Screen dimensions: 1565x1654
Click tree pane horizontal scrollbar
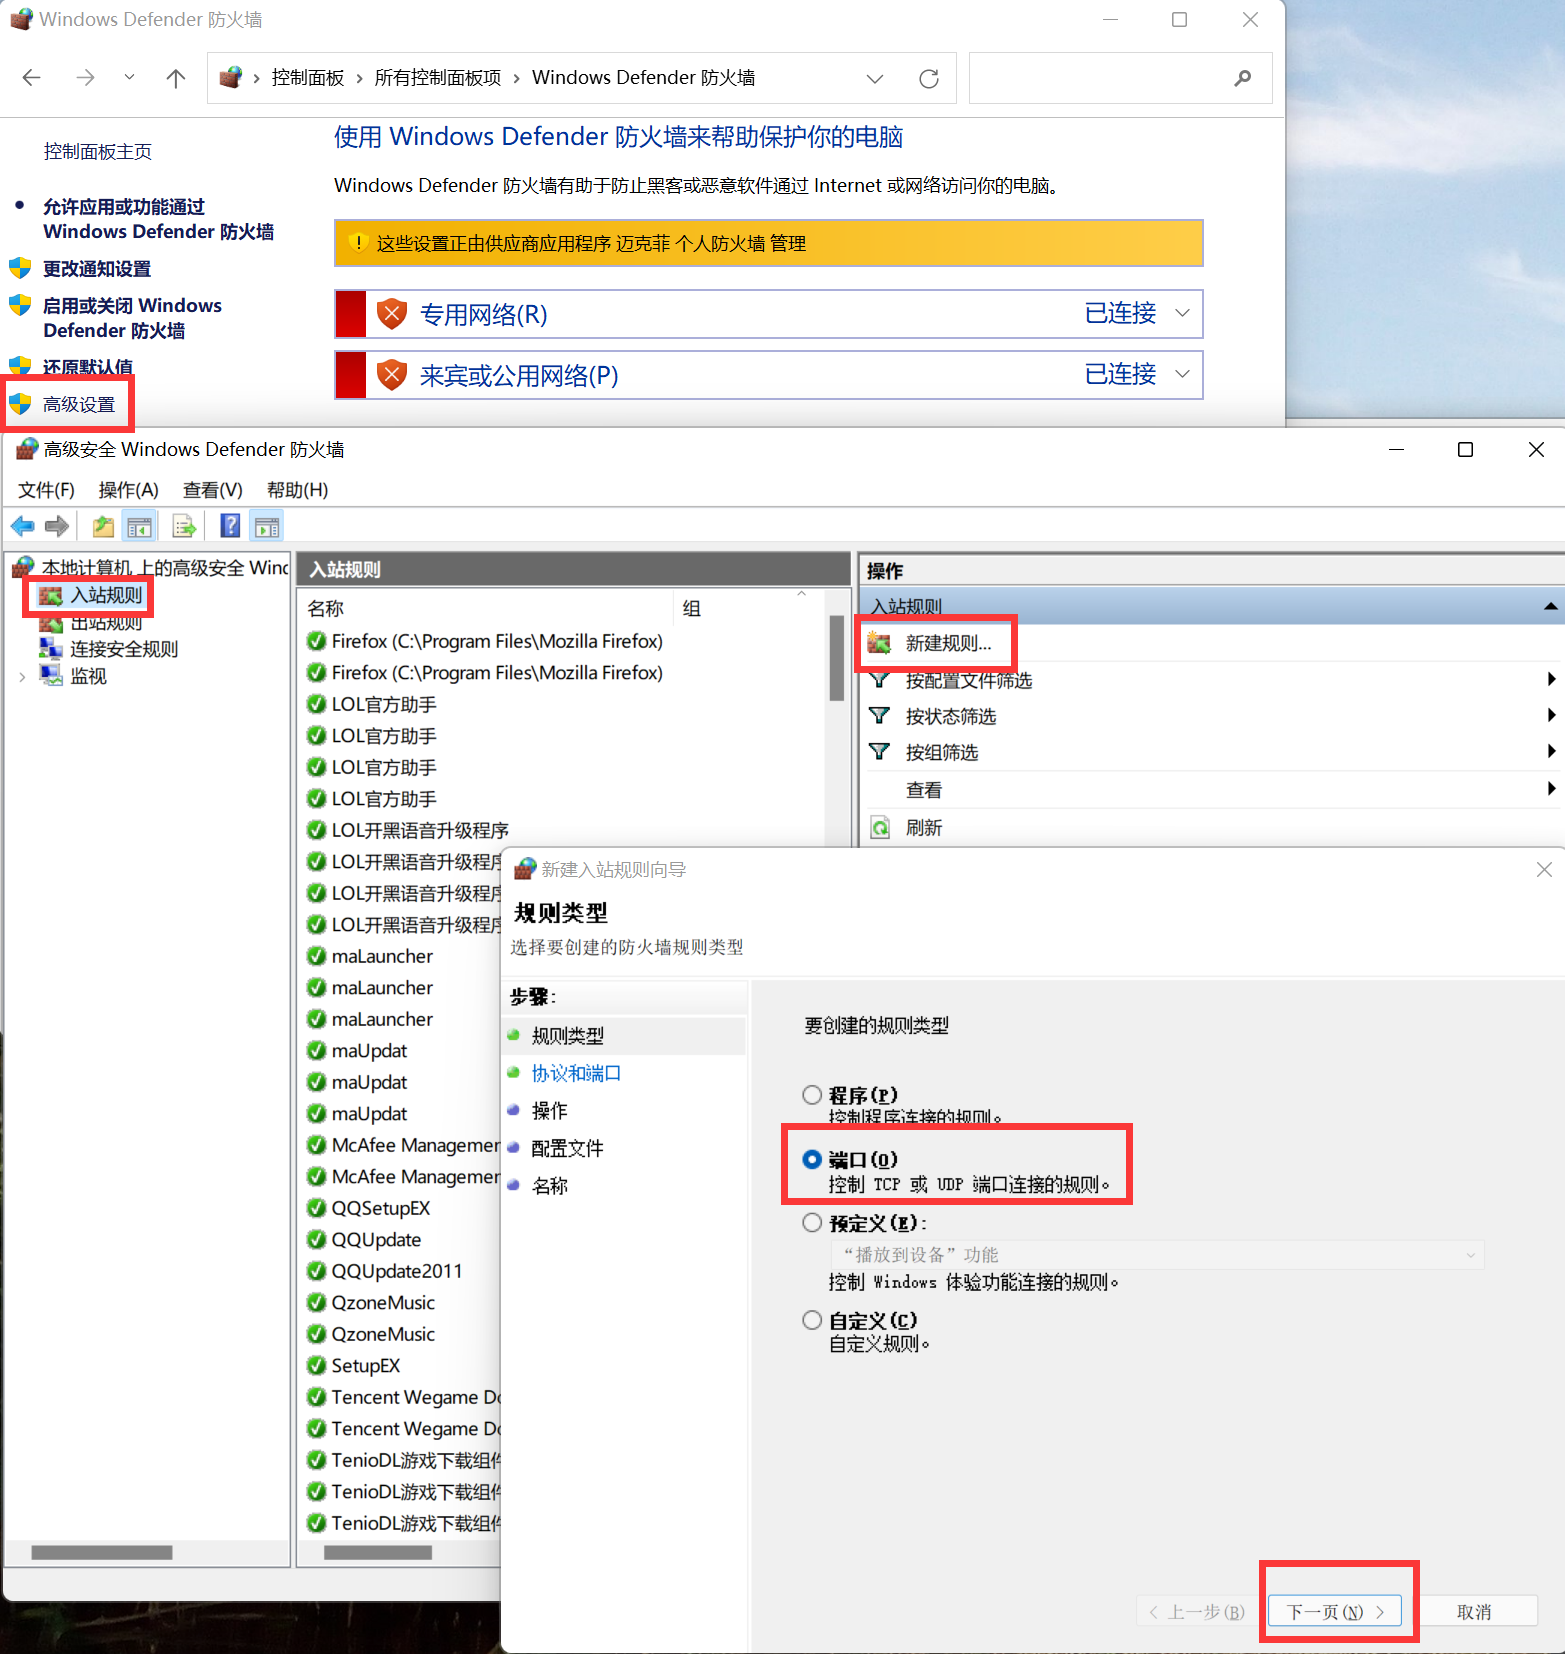[102, 1552]
